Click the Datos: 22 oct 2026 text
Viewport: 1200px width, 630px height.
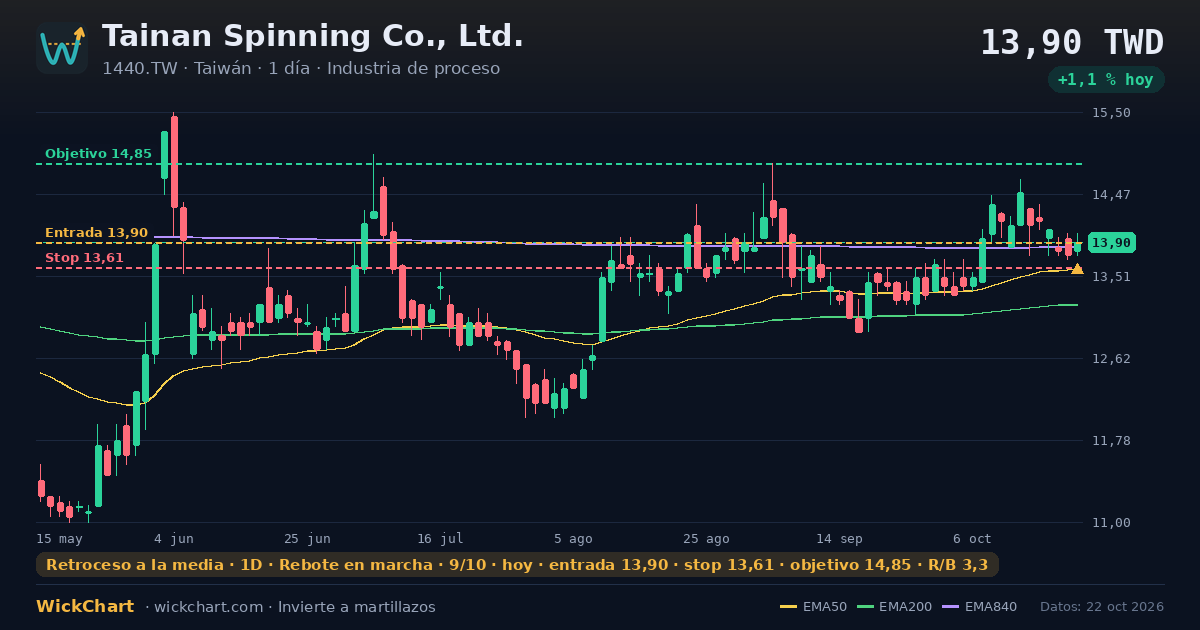(1102, 607)
